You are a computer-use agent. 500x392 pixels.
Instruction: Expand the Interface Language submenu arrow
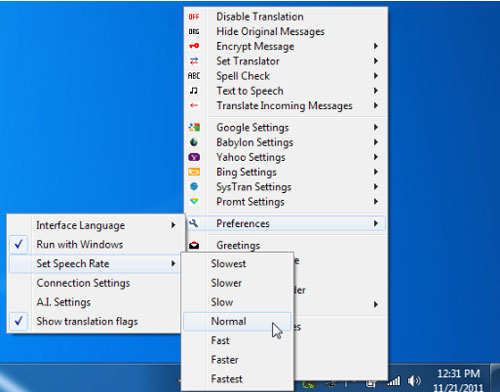173,225
